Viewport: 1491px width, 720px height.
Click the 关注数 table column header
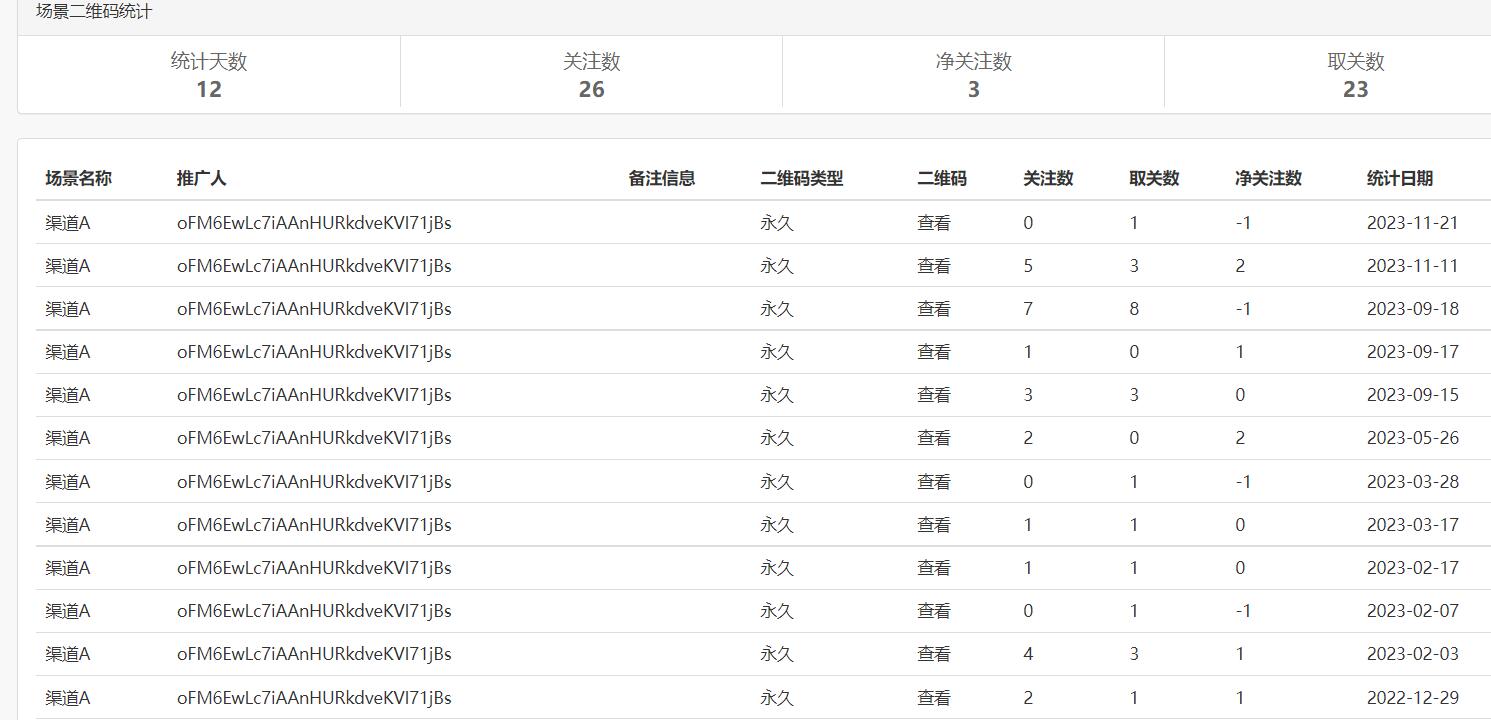(x=1048, y=178)
